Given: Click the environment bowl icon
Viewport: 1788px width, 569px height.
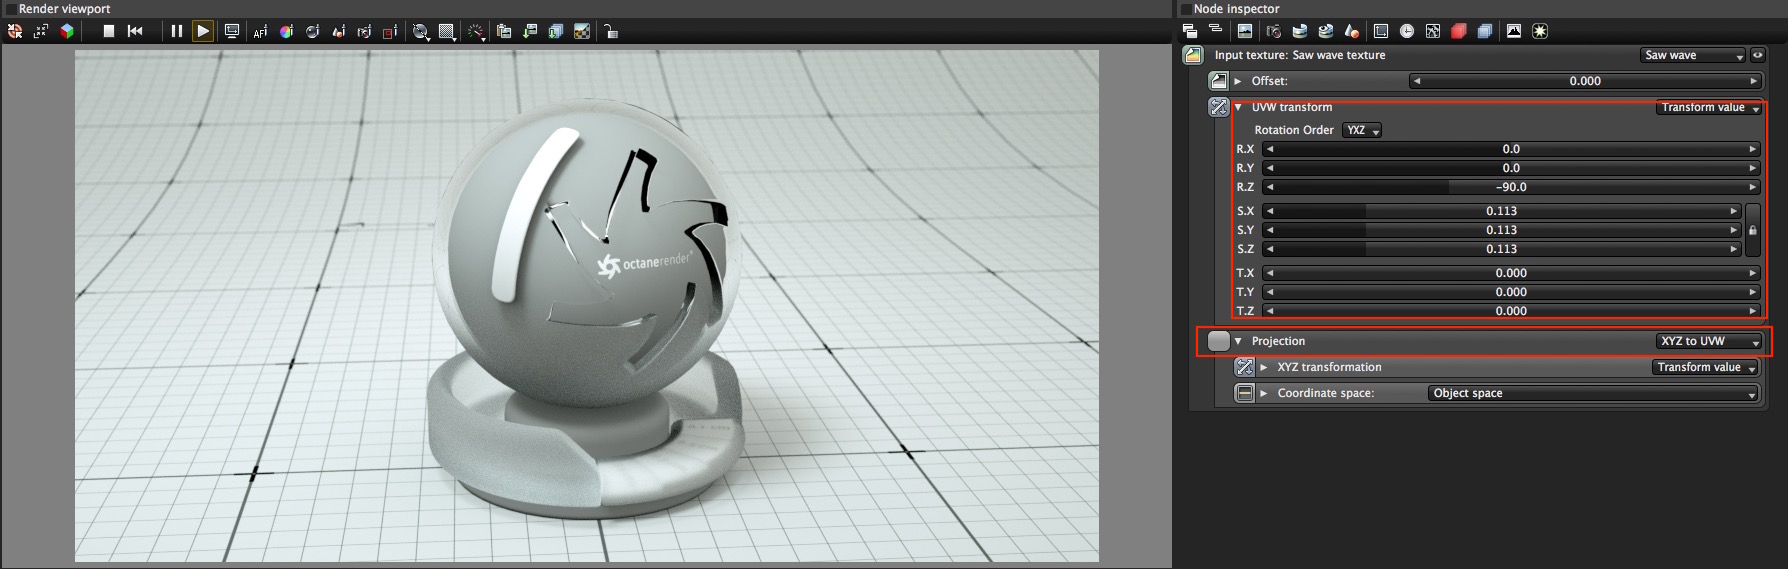Looking at the screenshot, I should pos(1300,31).
